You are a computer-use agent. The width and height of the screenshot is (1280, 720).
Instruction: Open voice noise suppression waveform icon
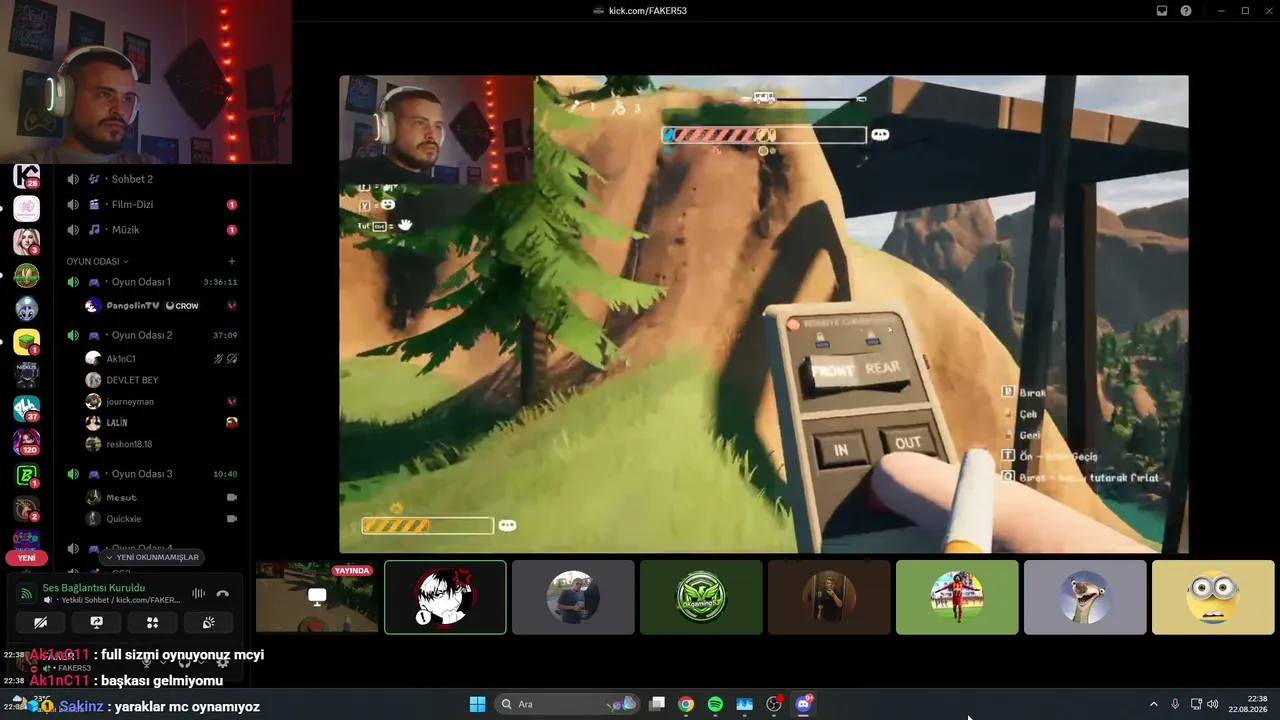pyautogui.click(x=198, y=594)
